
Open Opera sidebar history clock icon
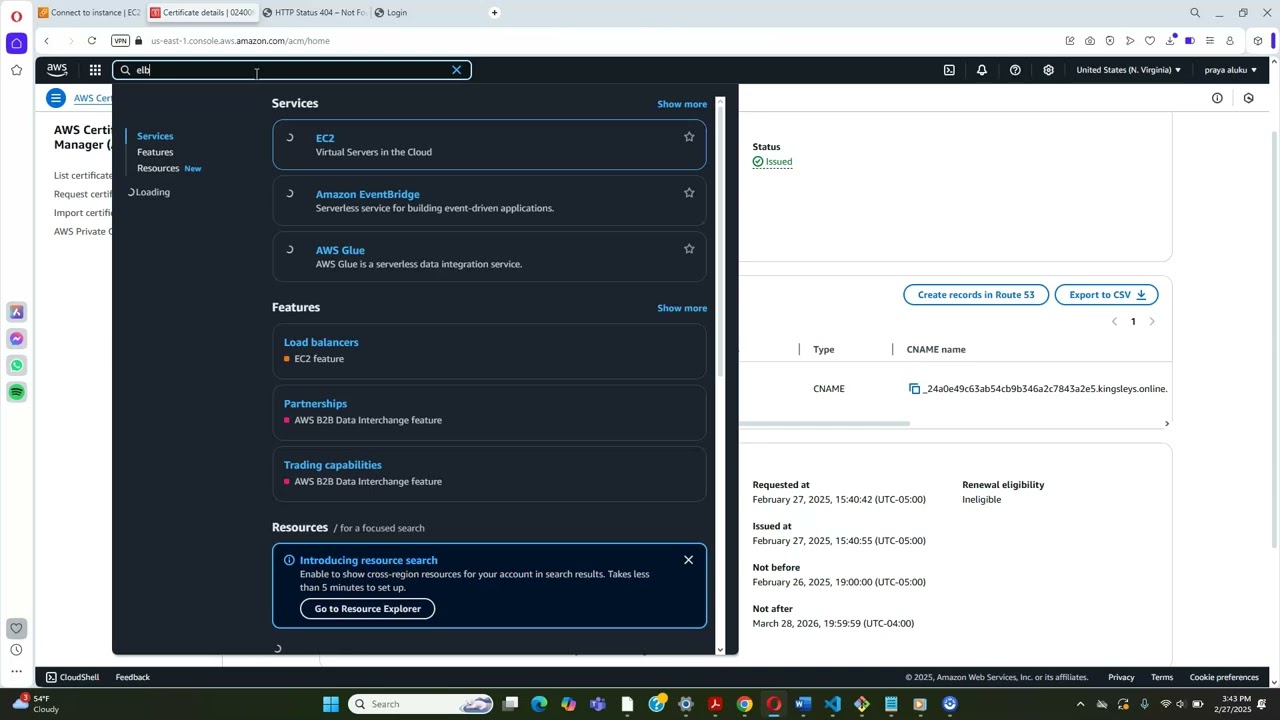(x=16, y=650)
